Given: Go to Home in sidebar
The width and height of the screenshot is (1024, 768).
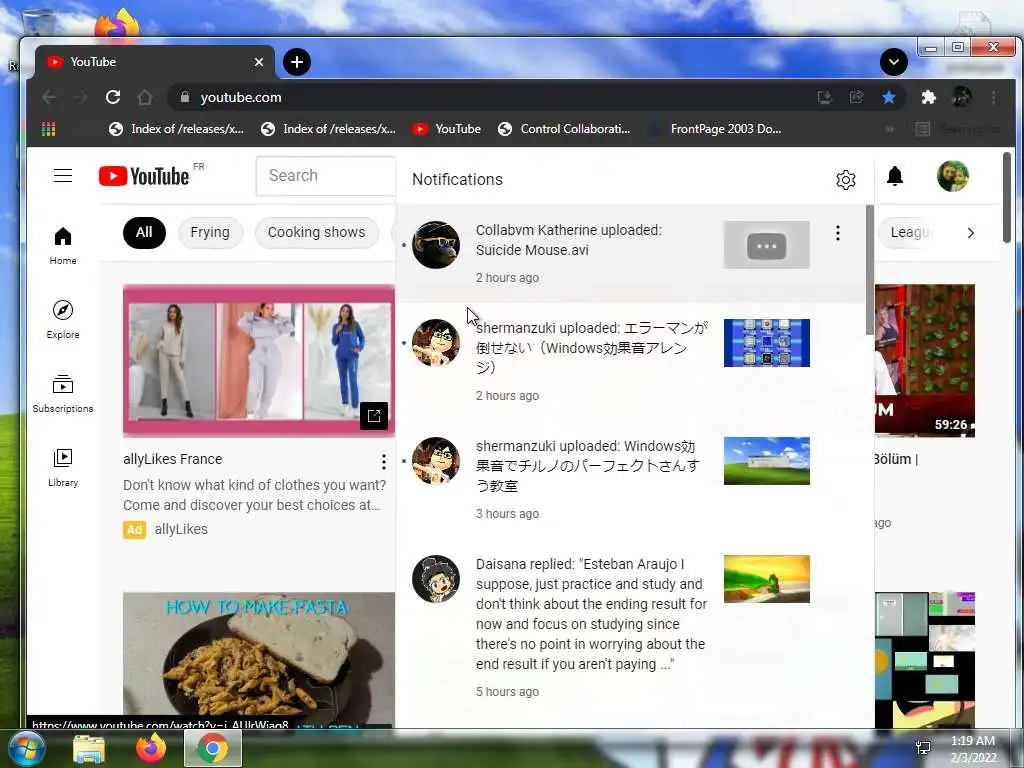Looking at the screenshot, I should pyautogui.click(x=63, y=246).
